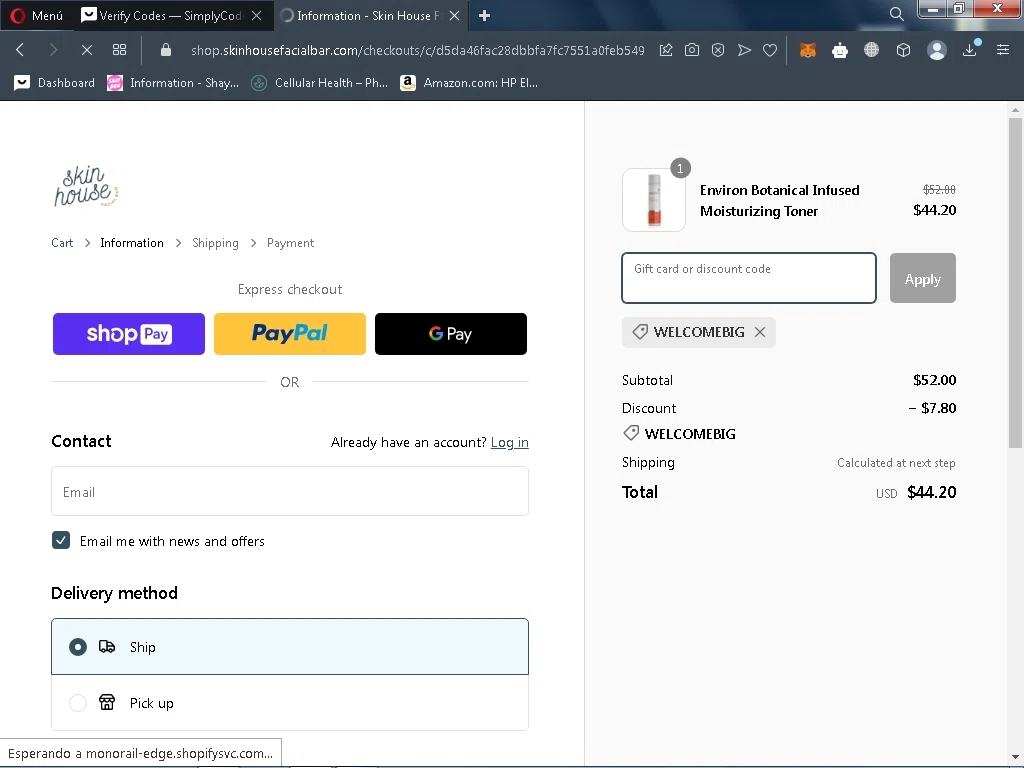Screen dimensions: 1024x768
Task: Open the Information - Shay bookmark
Action: pyautogui.click(x=173, y=83)
